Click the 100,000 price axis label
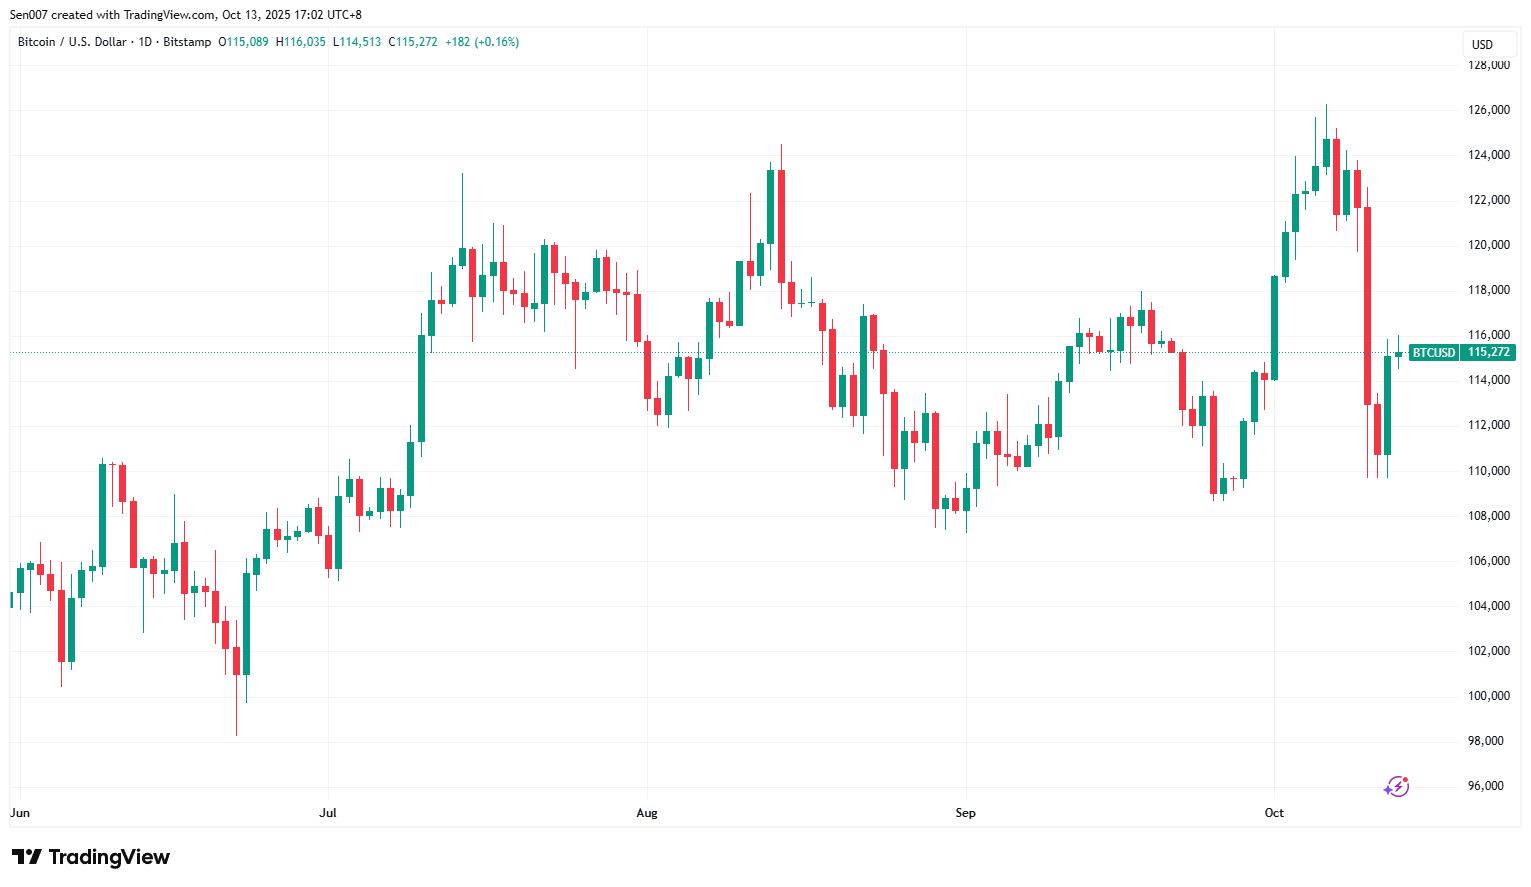1531x887 pixels. (x=1488, y=696)
